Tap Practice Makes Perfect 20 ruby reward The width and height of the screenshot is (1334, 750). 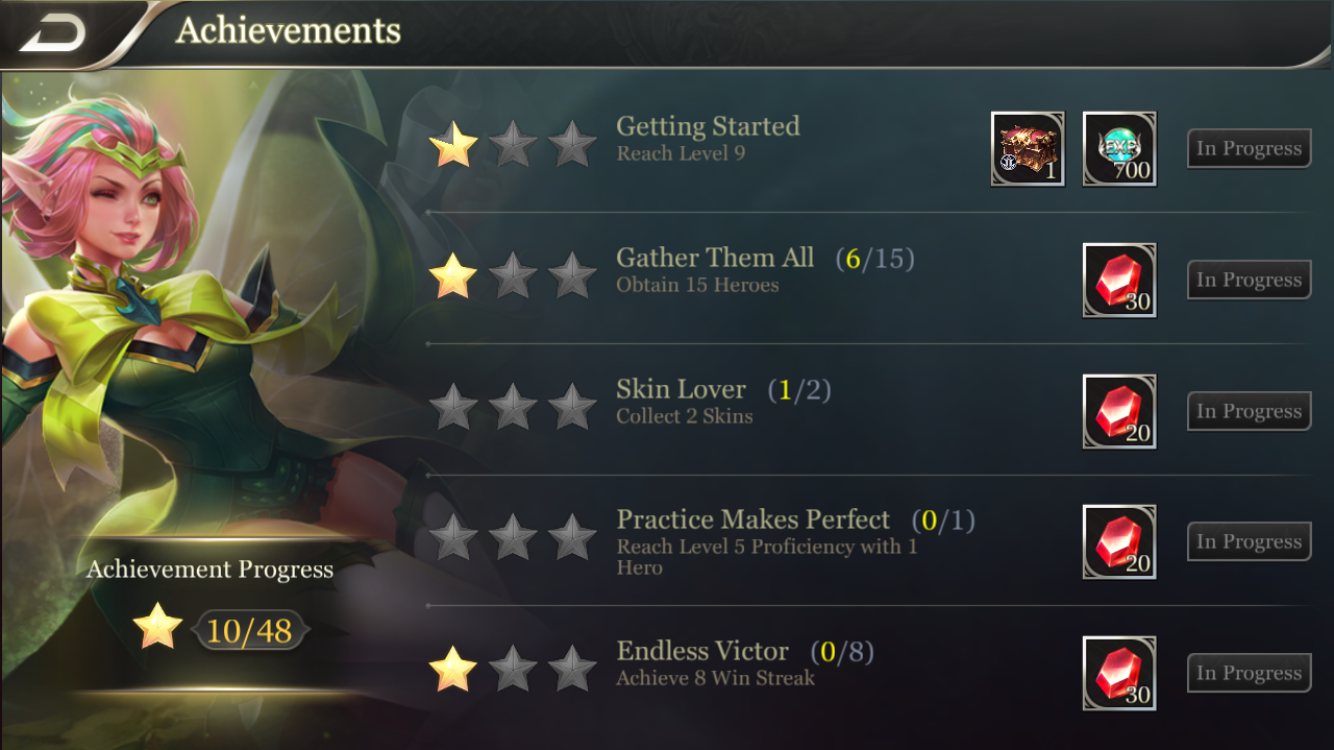(x=1120, y=542)
